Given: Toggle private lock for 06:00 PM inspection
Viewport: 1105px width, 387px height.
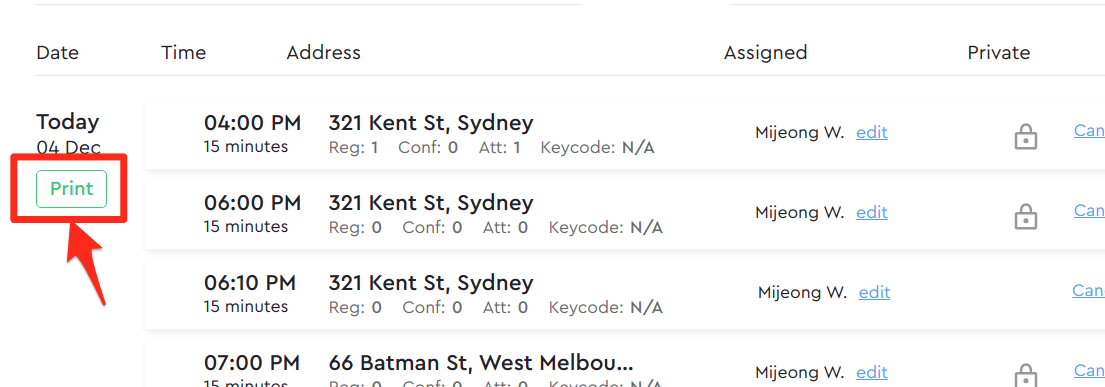Looking at the screenshot, I should click(1026, 216).
